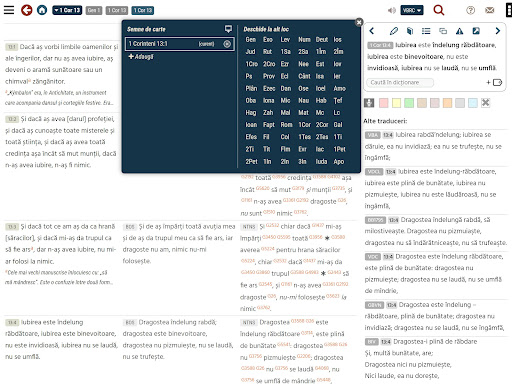Screen dimensions: 512x384
Task: Toggle audio with the speaker icon
Action: pos(392,10)
